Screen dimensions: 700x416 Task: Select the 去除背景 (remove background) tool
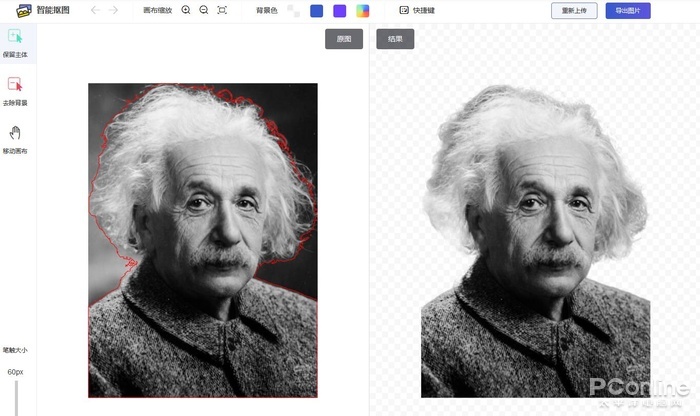click(15, 88)
